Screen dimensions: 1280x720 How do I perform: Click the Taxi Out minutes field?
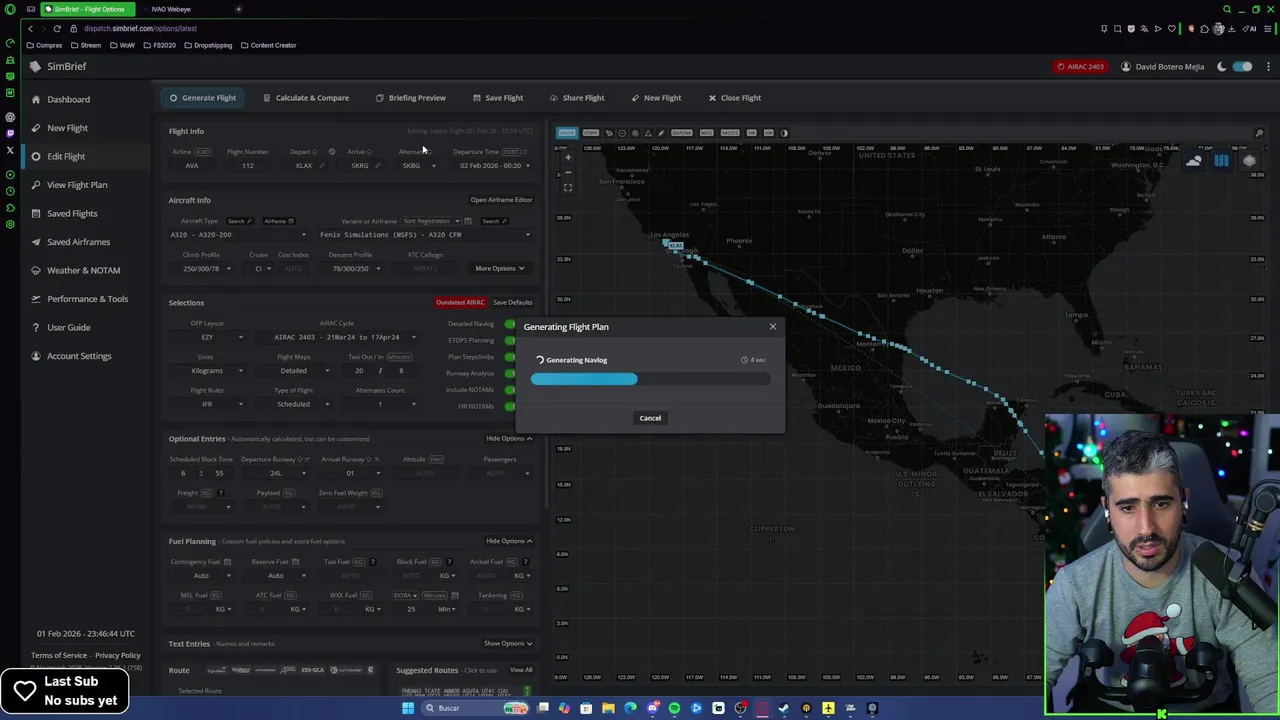(x=359, y=371)
